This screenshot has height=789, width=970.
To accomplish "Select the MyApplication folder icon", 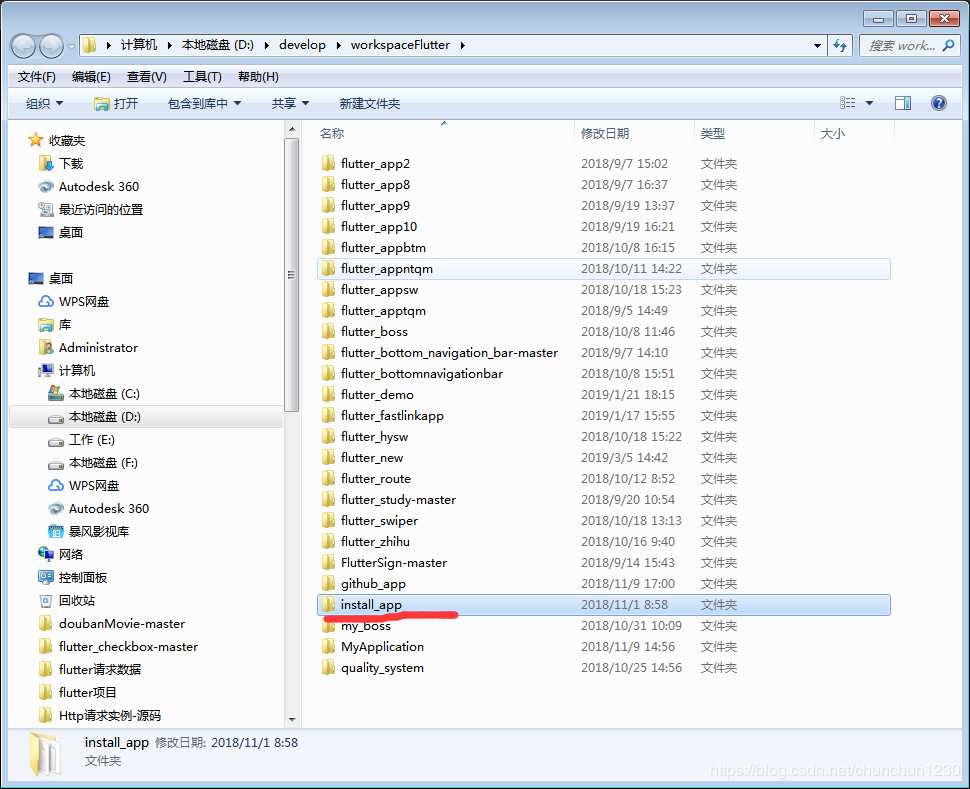I will click(328, 646).
